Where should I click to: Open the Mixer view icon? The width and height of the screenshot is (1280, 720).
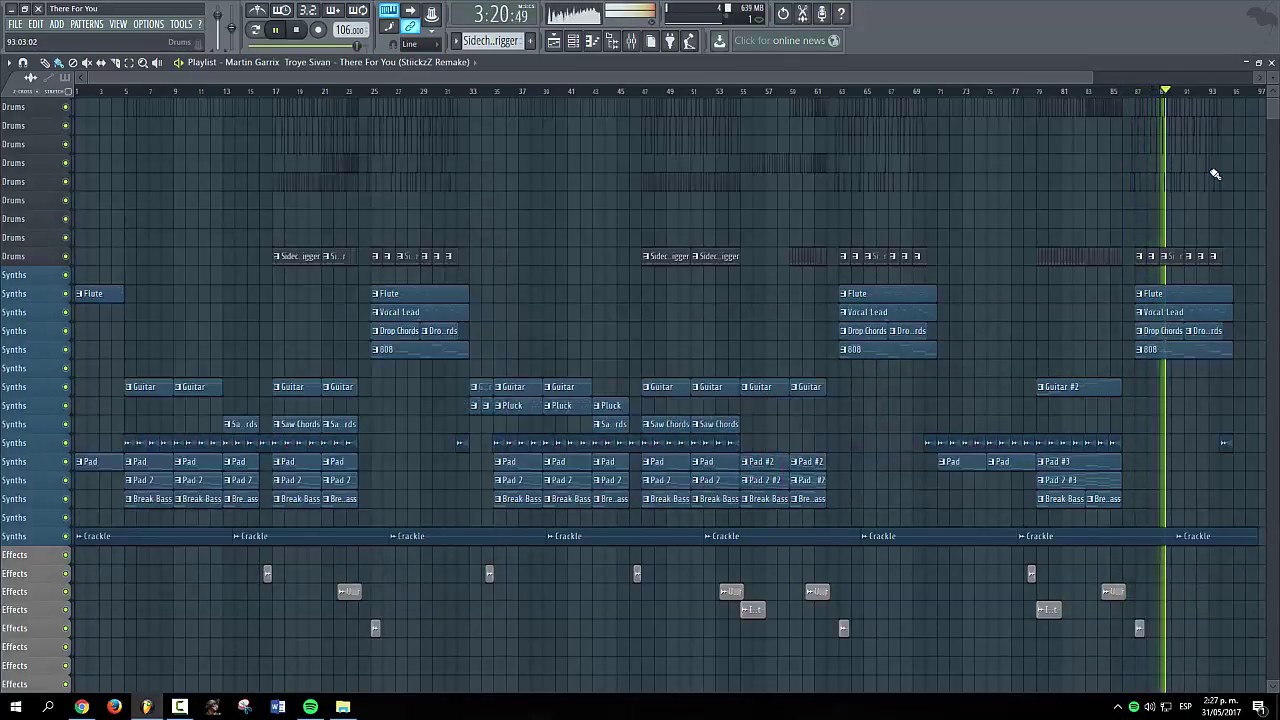(631, 41)
